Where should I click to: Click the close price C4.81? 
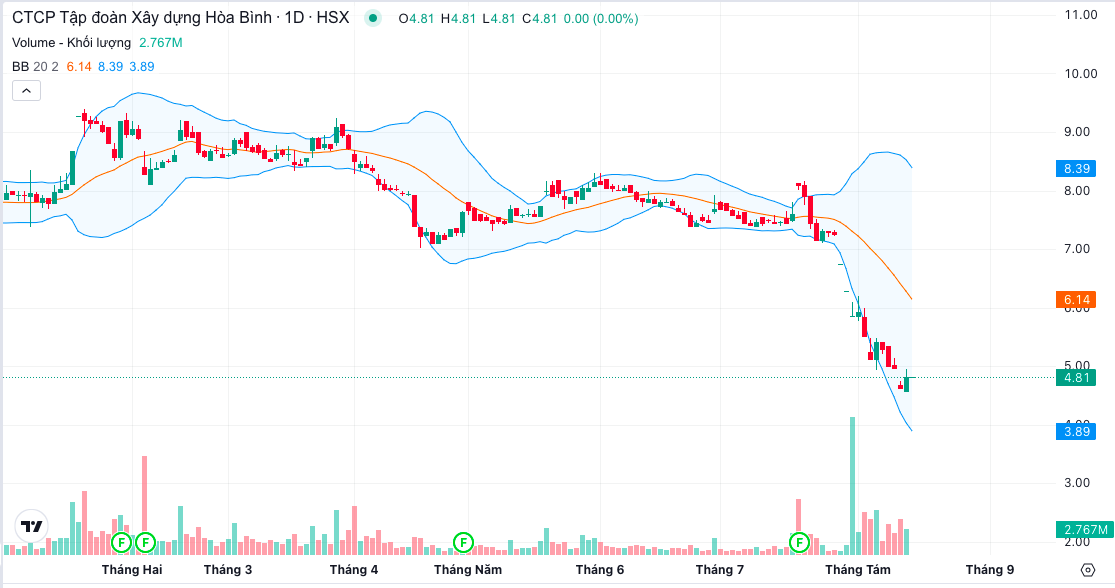coord(540,19)
